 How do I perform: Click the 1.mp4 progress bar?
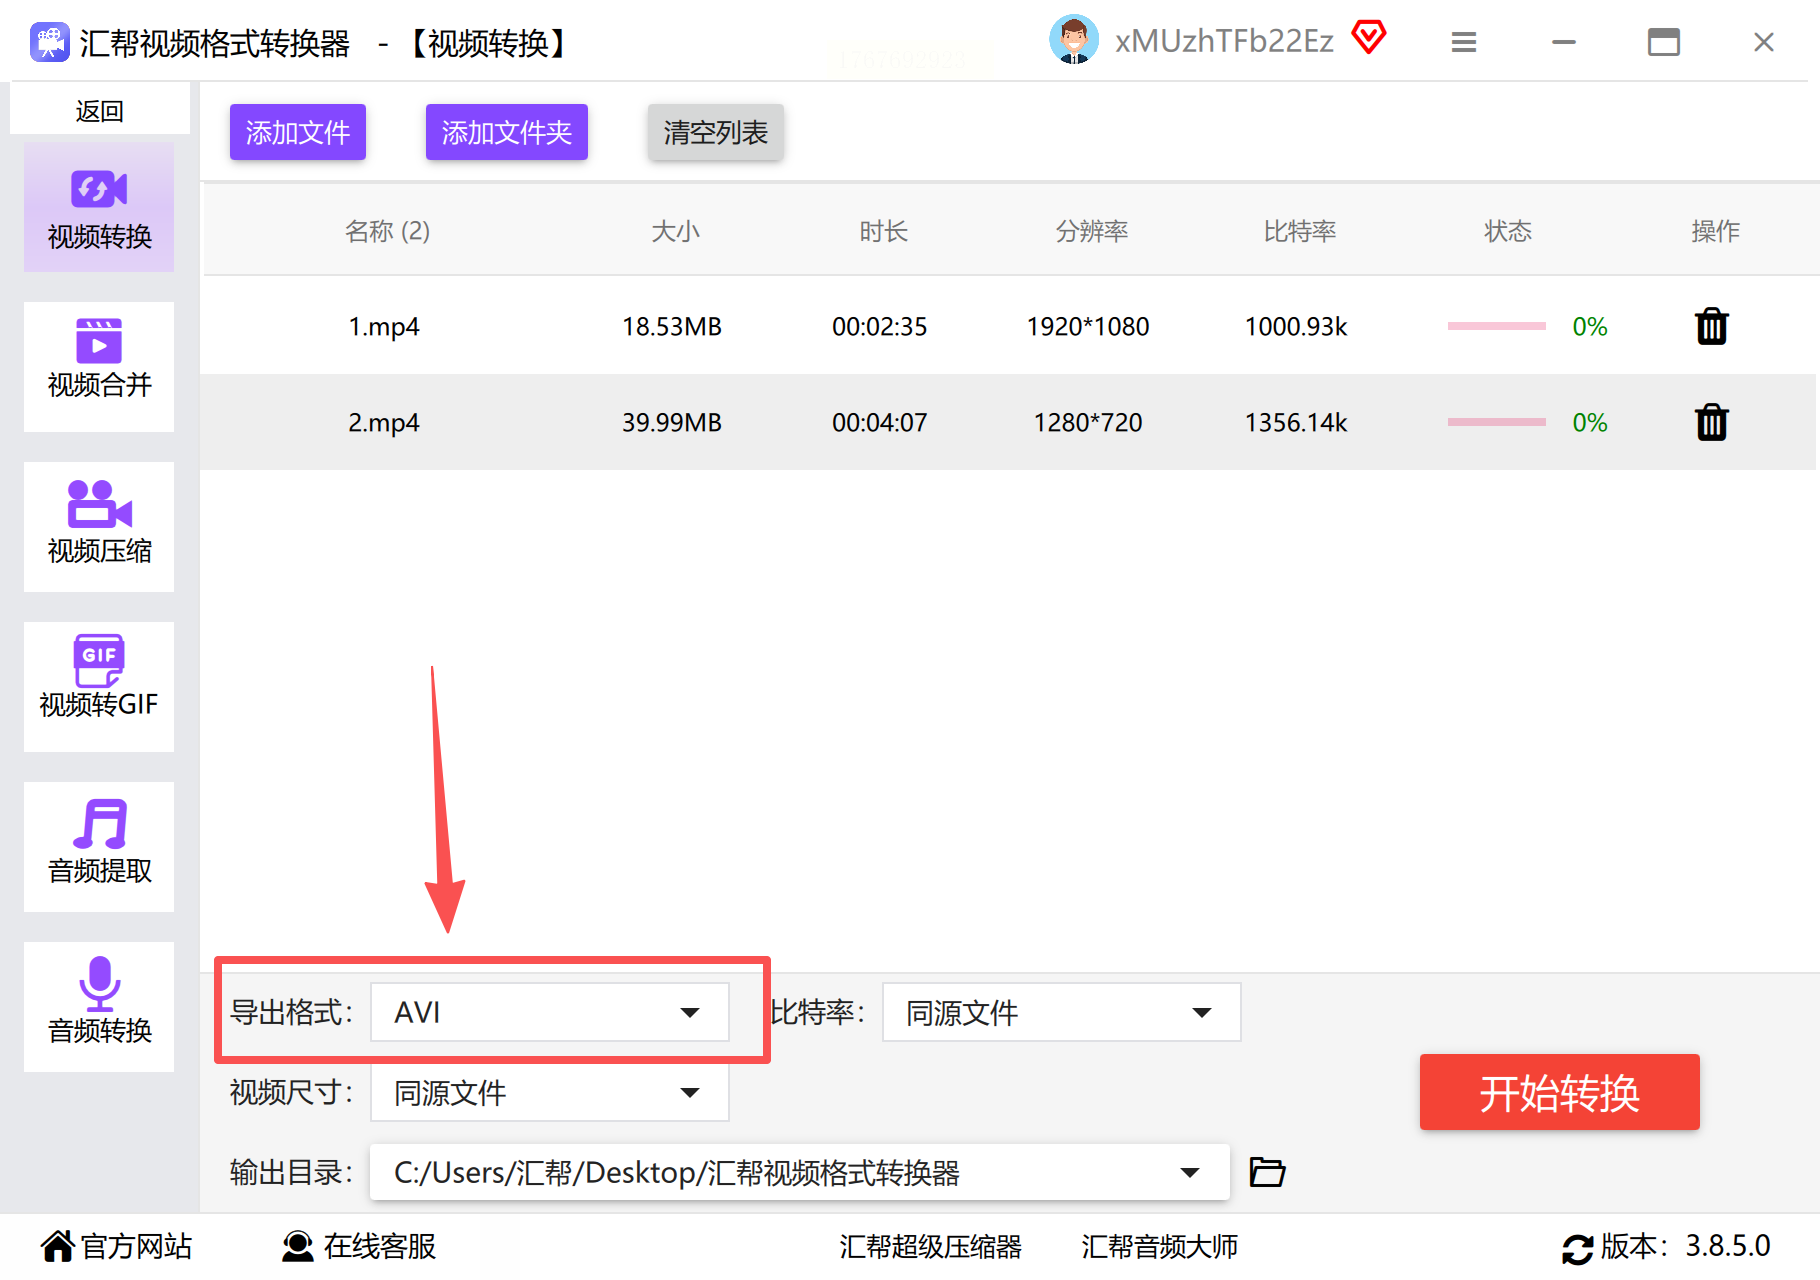pyautogui.click(x=1496, y=326)
